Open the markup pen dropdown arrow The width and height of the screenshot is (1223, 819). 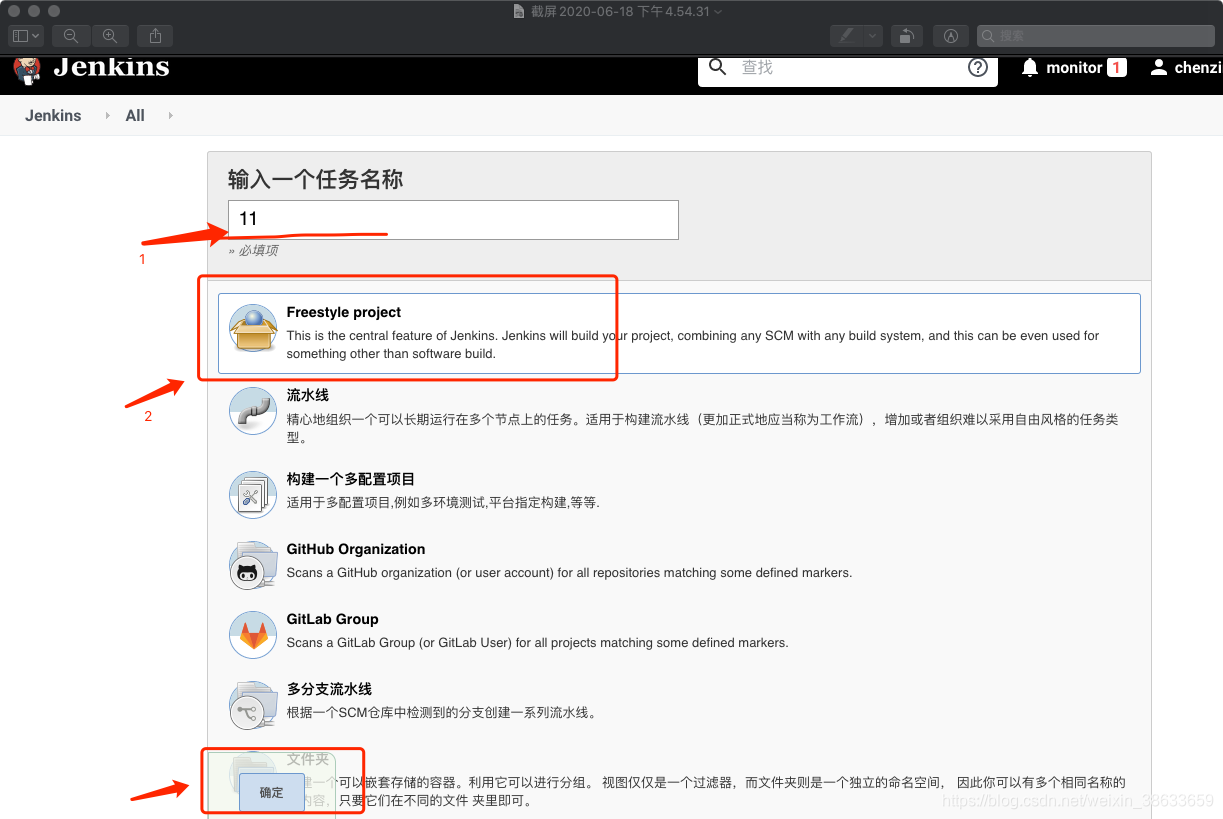point(872,35)
